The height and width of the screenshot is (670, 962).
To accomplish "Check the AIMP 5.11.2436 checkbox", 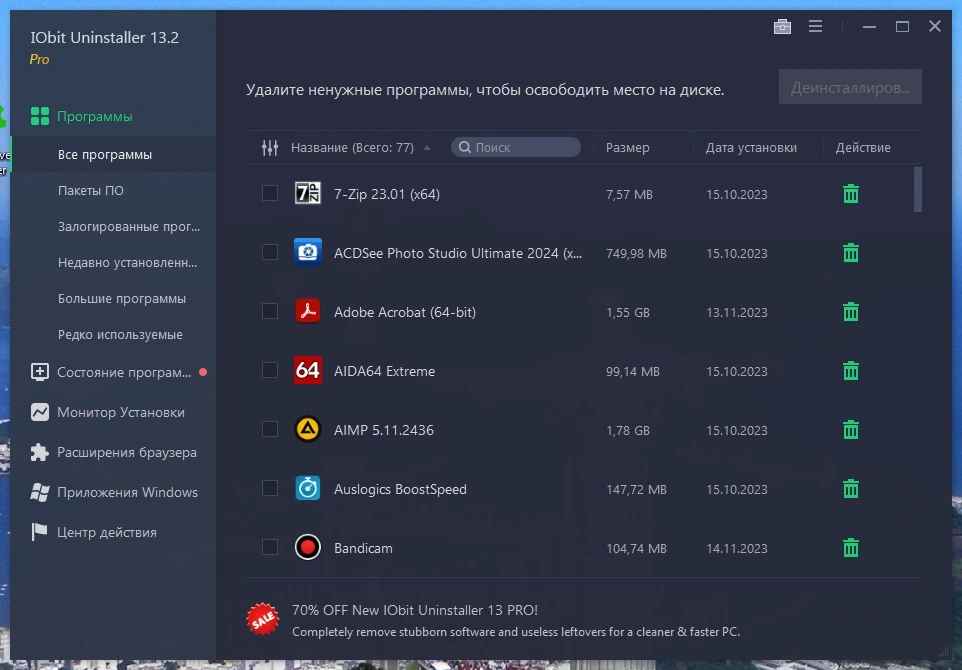I will point(270,429).
